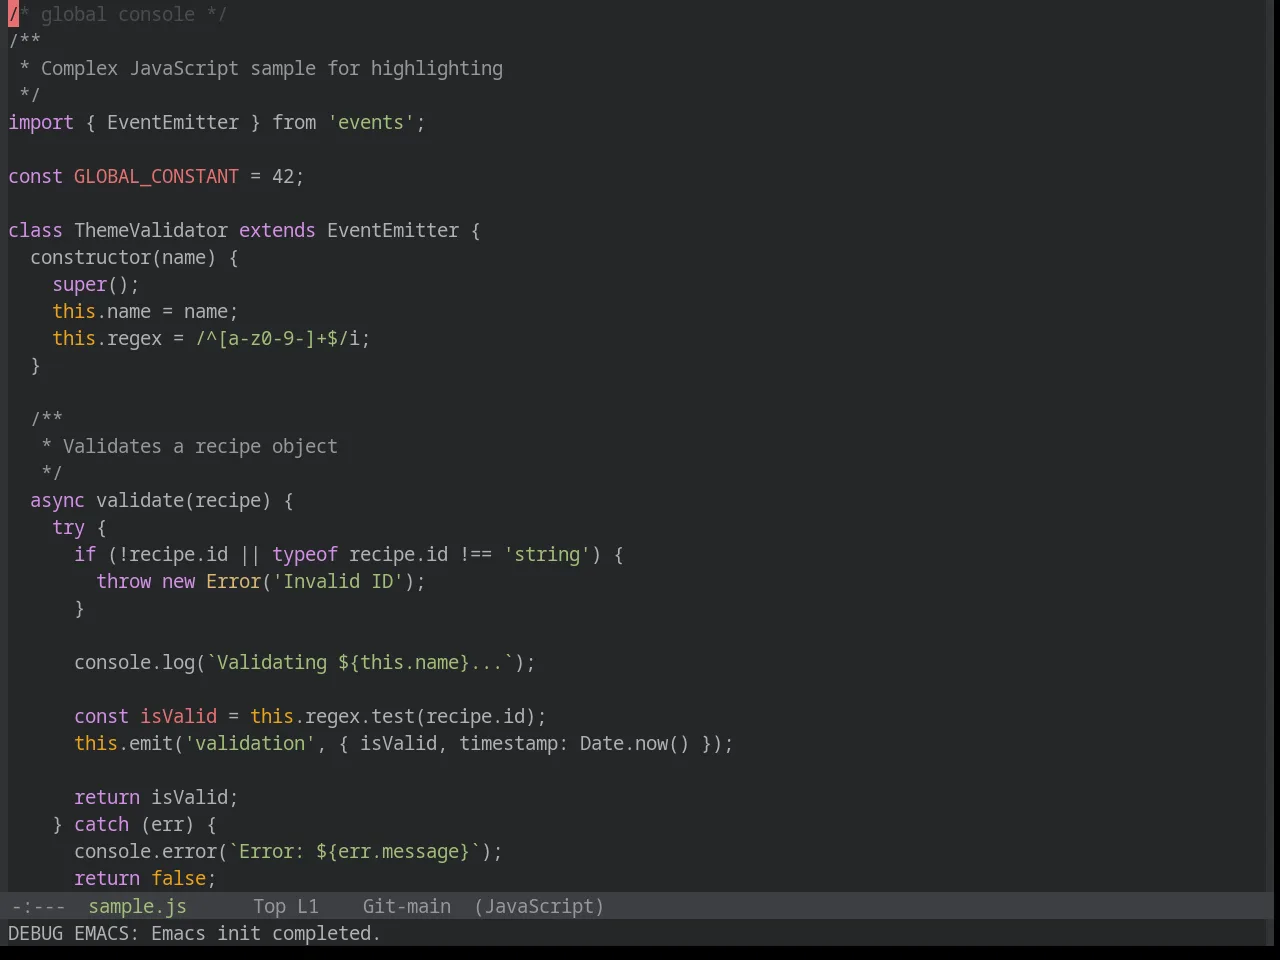Click the 'import' keyword
This screenshot has height=960, width=1280.
[x=41, y=122]
